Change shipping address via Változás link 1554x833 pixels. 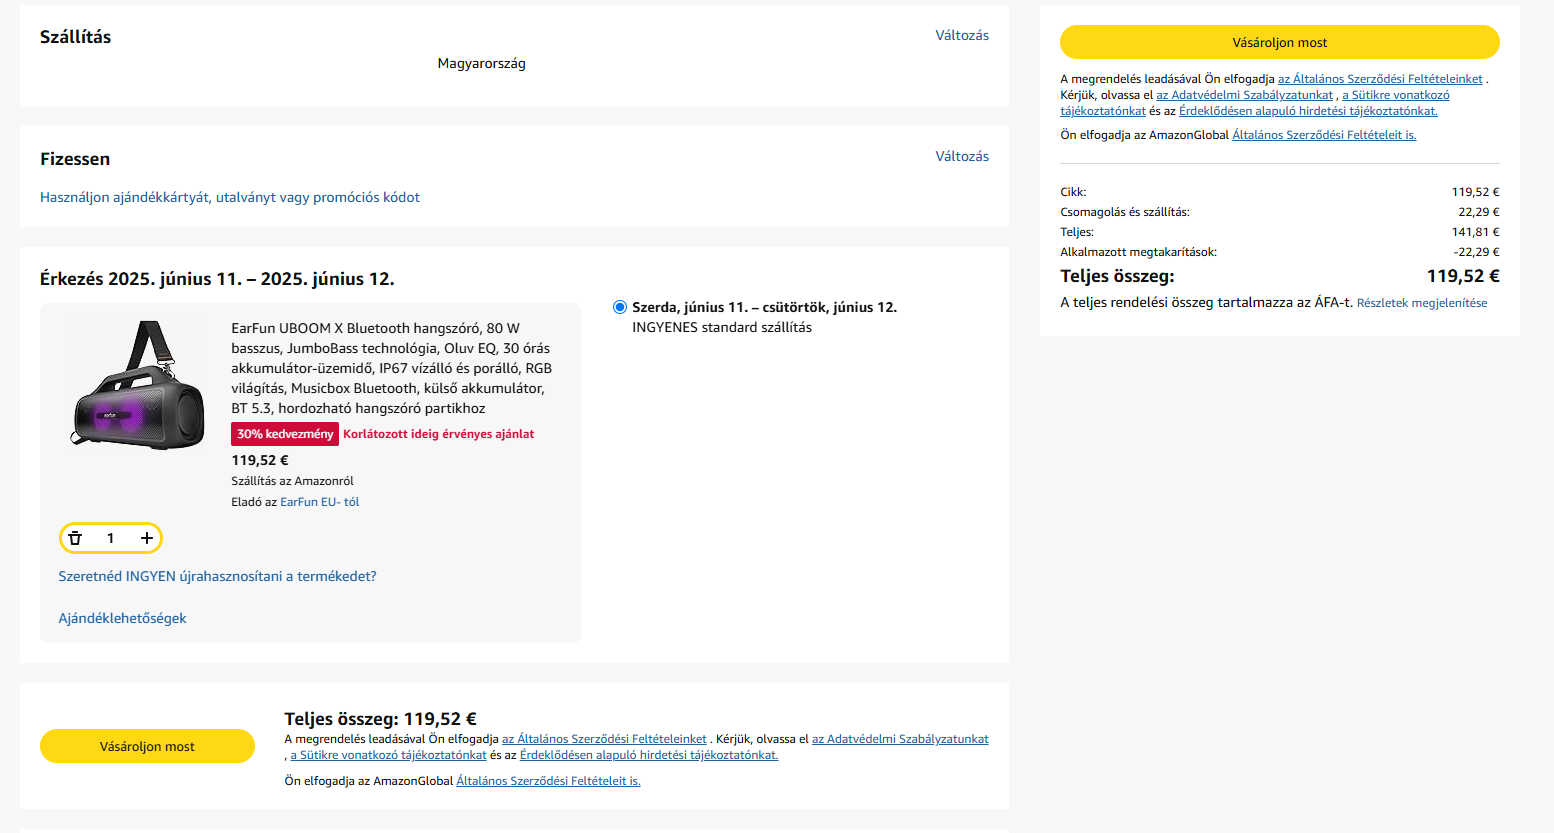coord(962,35)
